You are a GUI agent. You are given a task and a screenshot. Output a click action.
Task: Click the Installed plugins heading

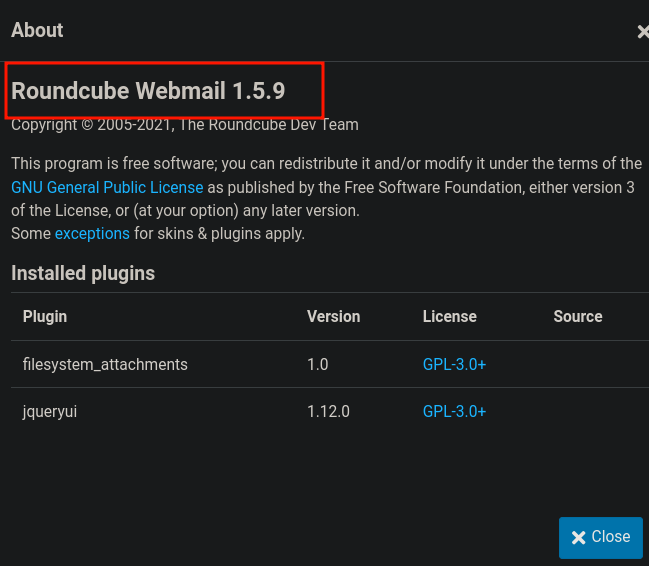pyautogui.click(x=83, y=273)
